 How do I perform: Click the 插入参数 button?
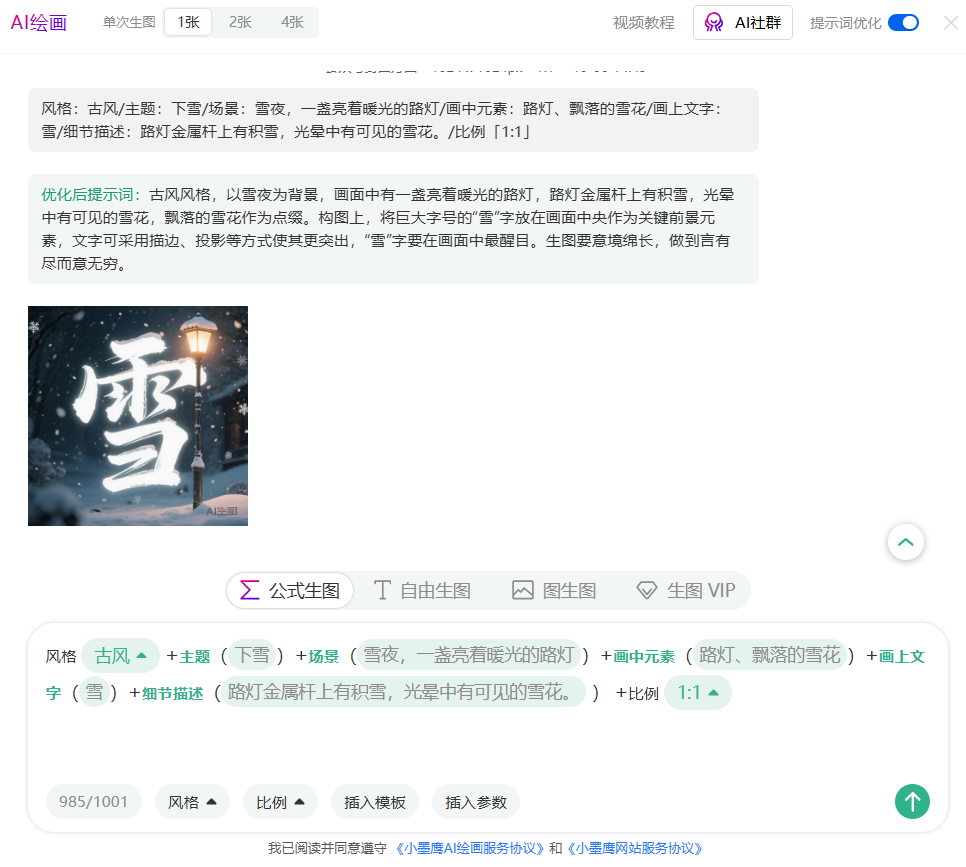tap(476, 802)
